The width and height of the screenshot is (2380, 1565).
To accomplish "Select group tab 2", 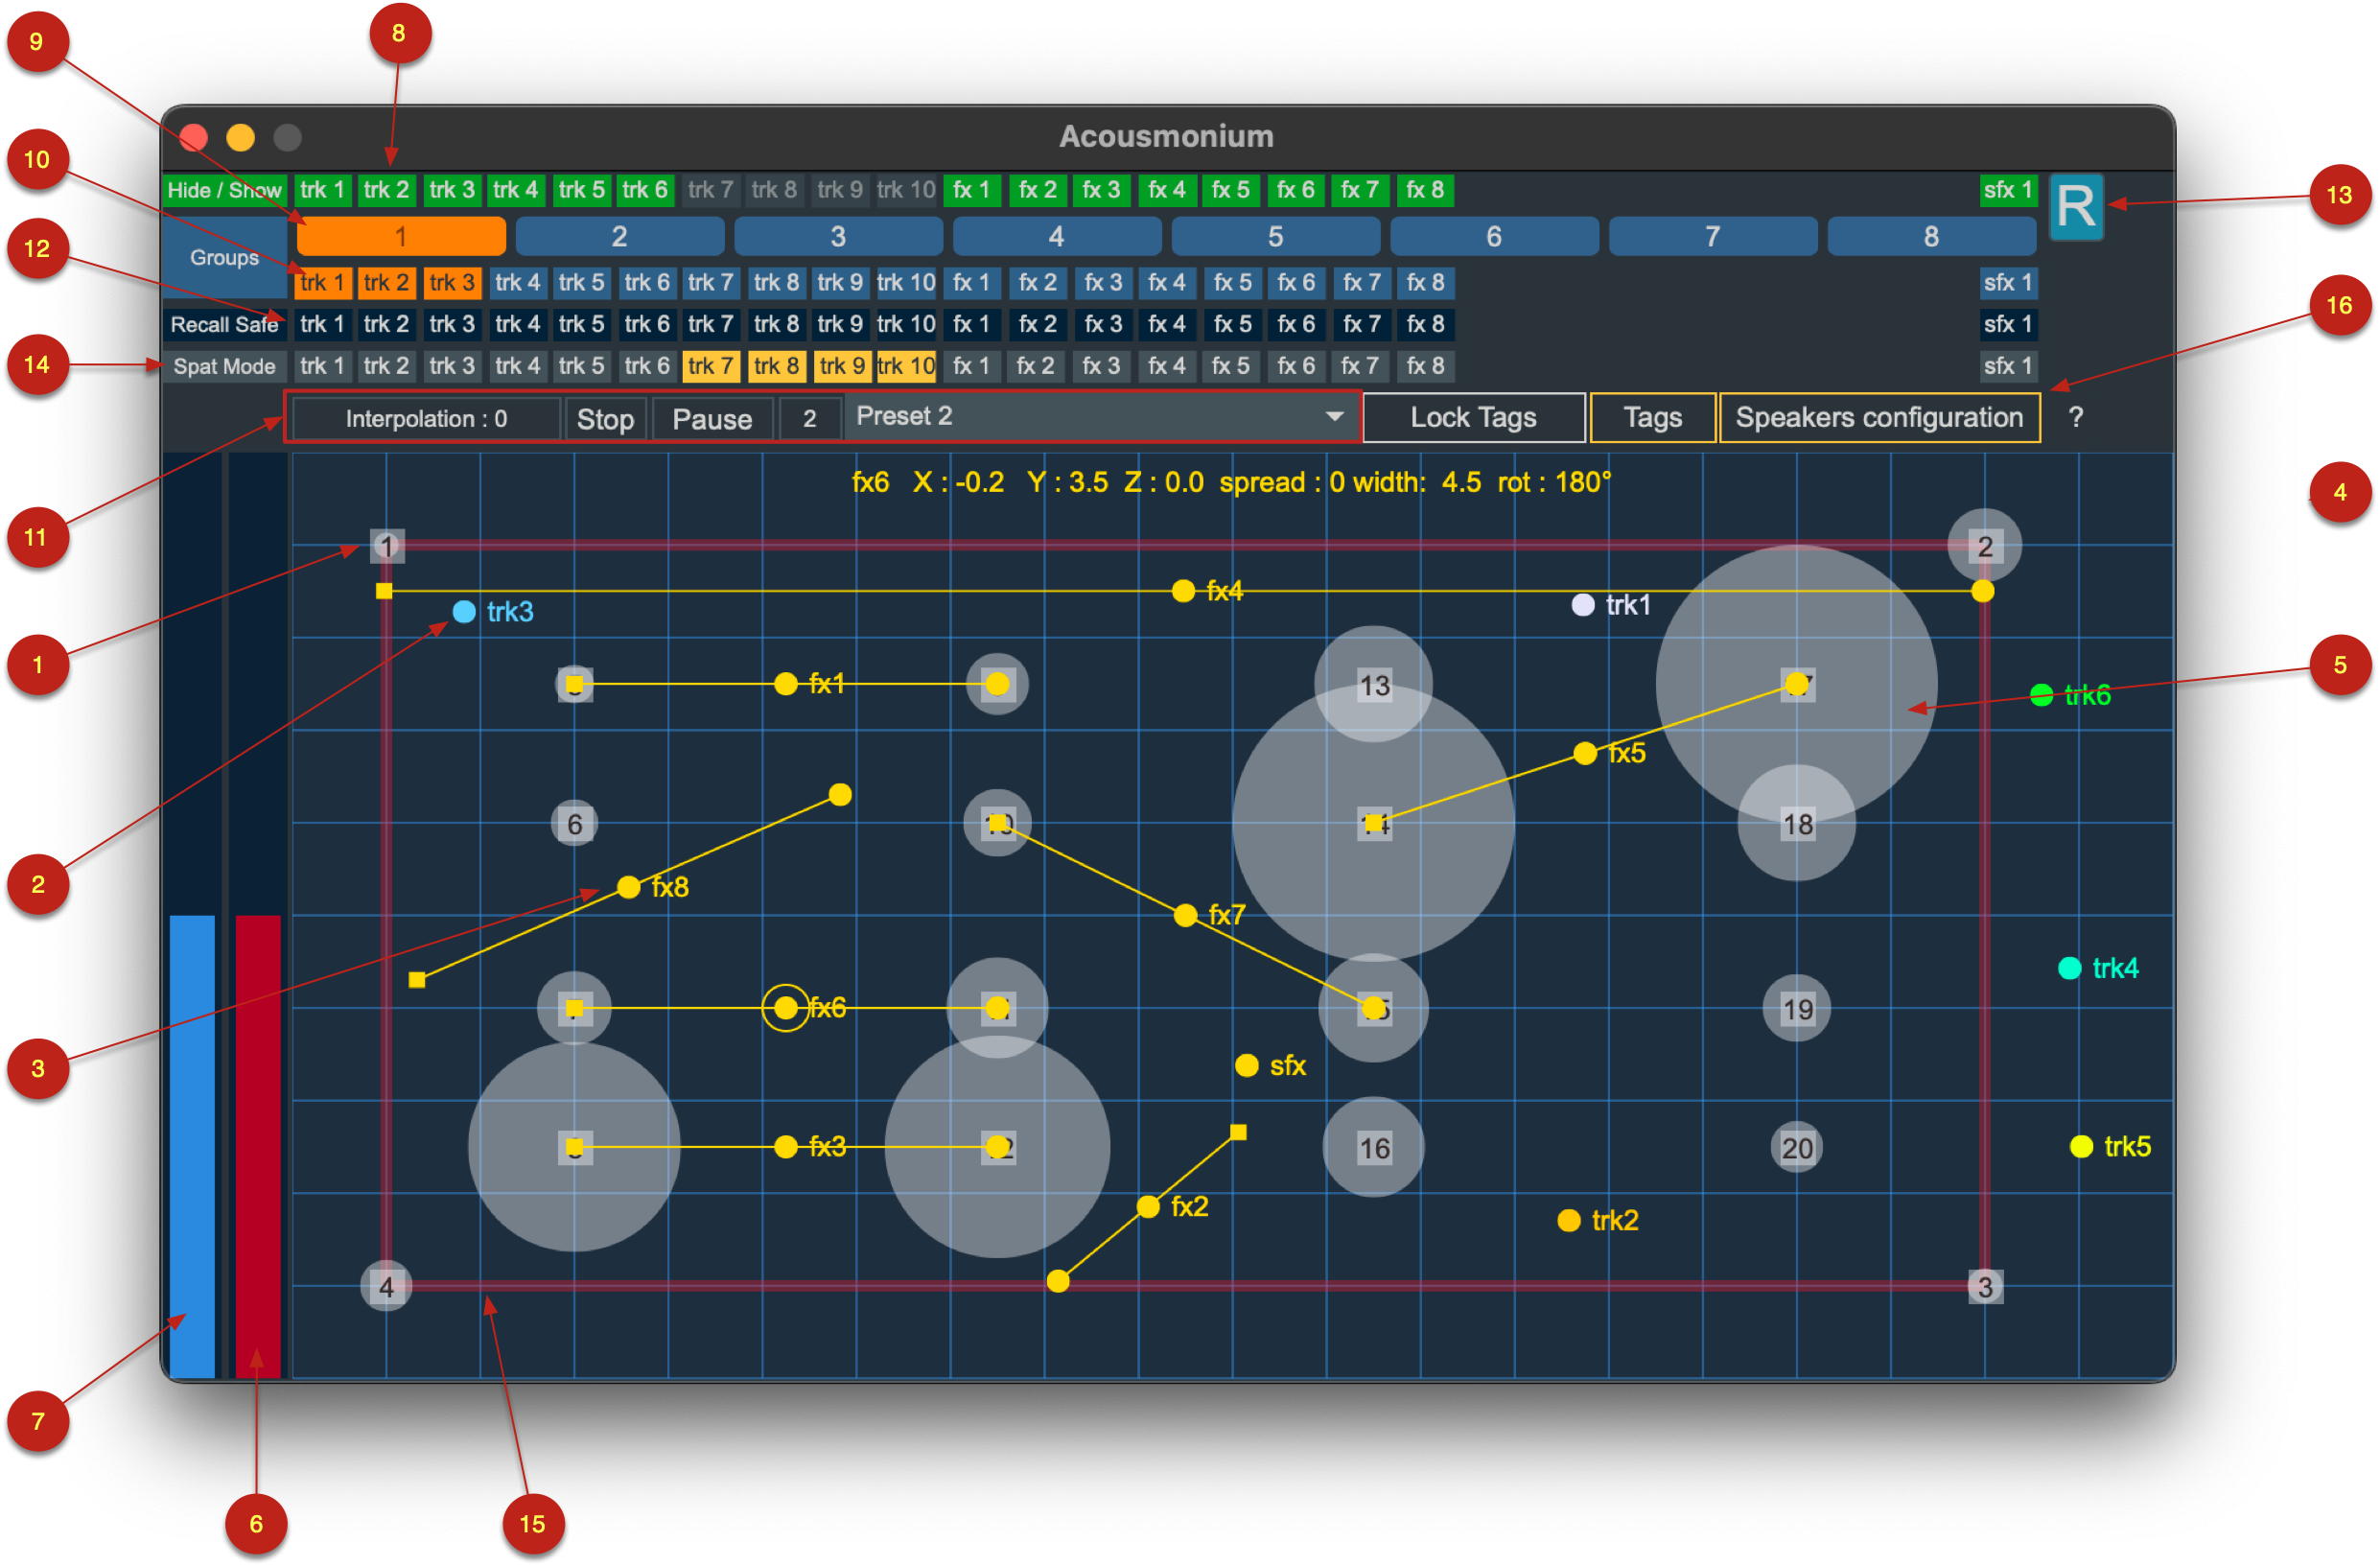I will [x=620, y=237].
